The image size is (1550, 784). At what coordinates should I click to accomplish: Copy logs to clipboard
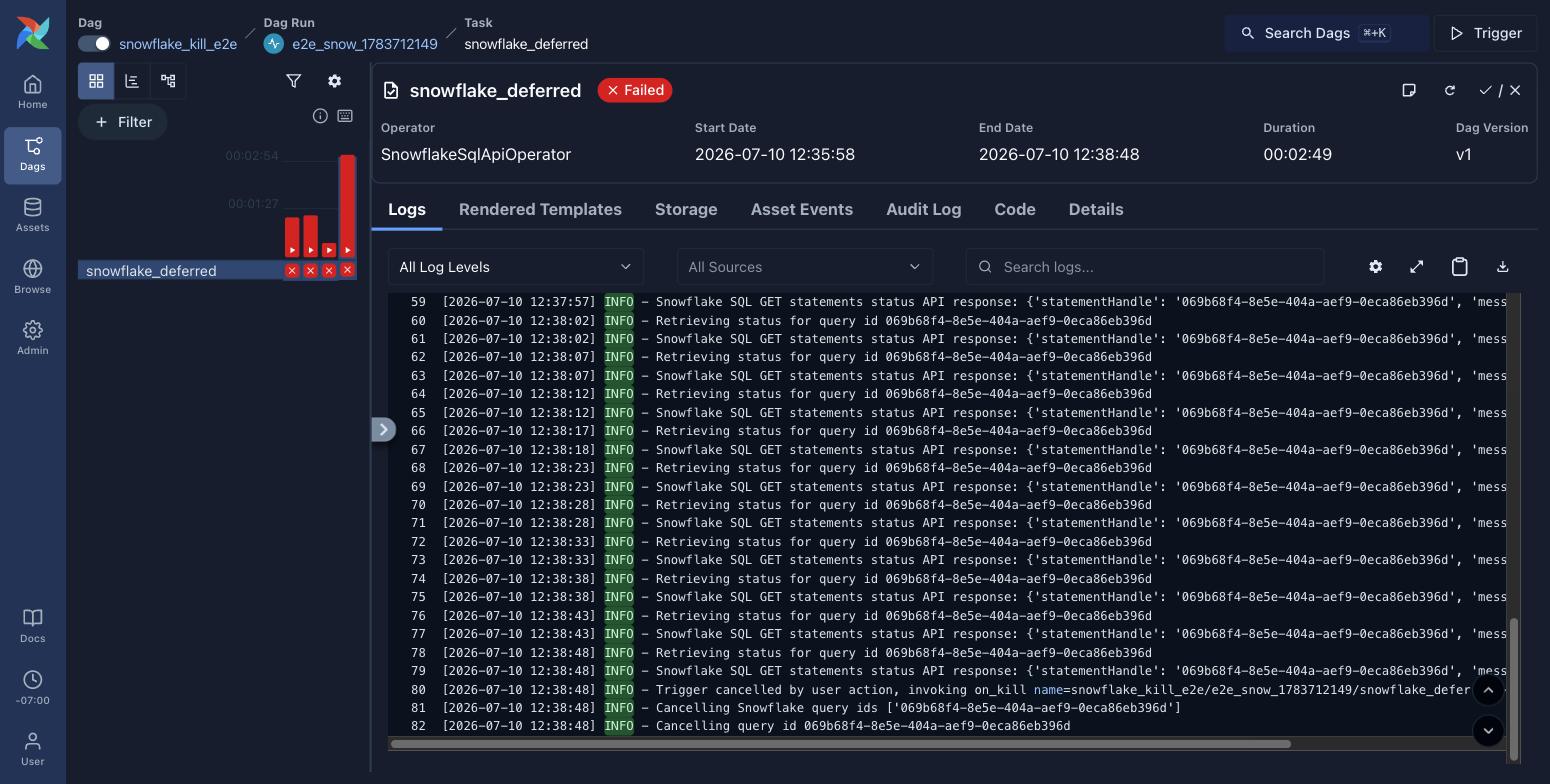click(x=1460, y=267)
